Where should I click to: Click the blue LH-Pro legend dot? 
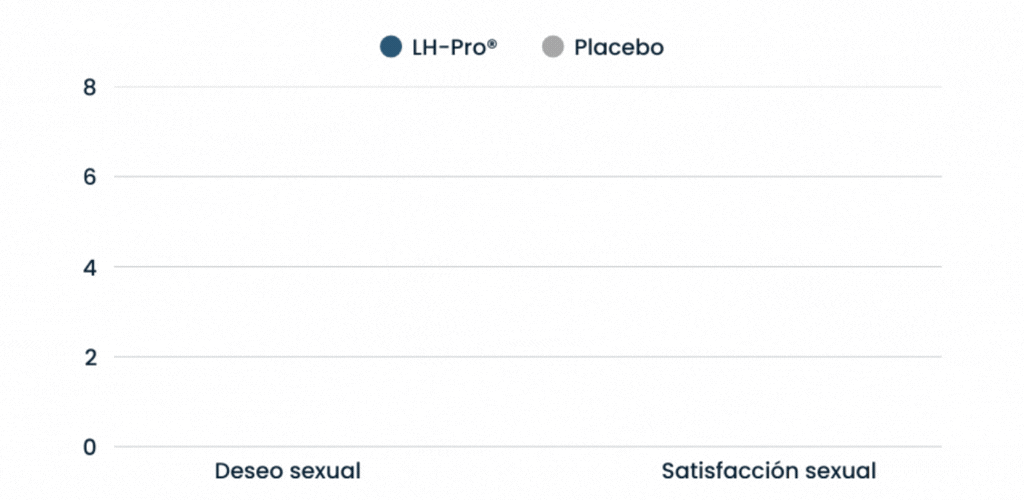391,47
